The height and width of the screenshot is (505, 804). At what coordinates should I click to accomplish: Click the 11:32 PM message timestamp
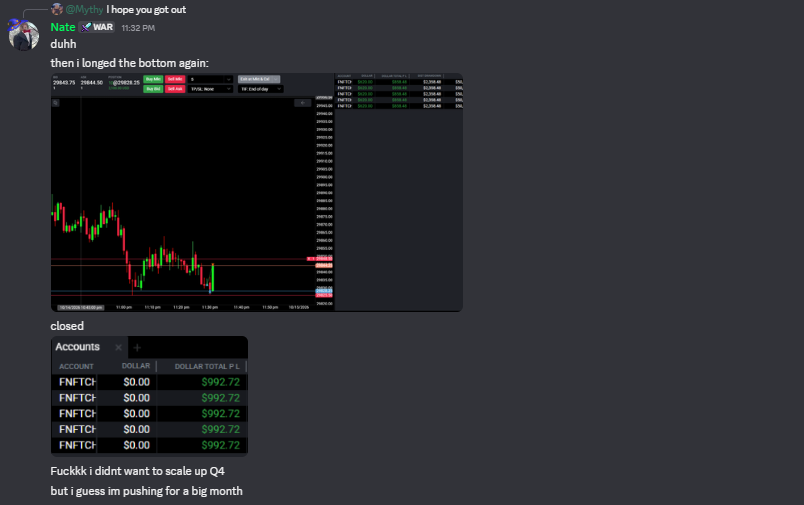138,28
